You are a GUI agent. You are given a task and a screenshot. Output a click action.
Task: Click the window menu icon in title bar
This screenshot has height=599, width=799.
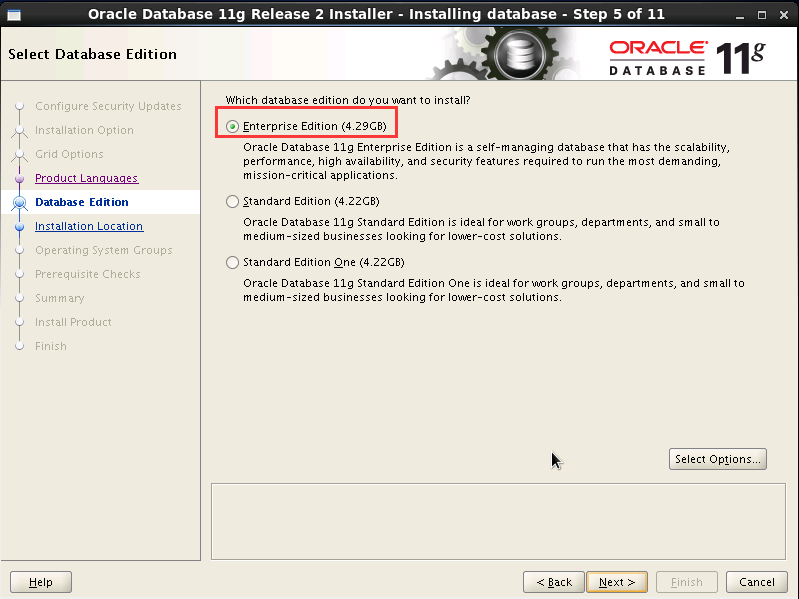pyautogui.click(x=14, y=14)
